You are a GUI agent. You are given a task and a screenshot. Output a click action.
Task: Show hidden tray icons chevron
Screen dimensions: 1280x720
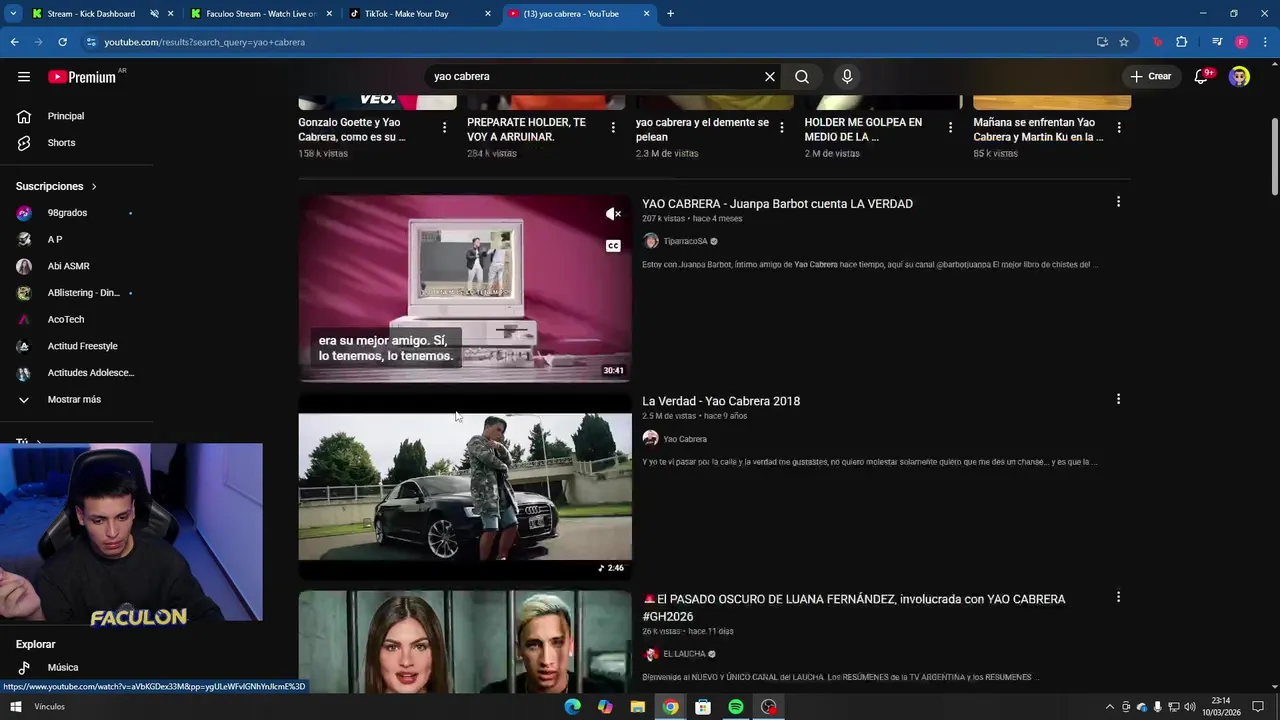pyautogui.click(x=1109, y=707)
